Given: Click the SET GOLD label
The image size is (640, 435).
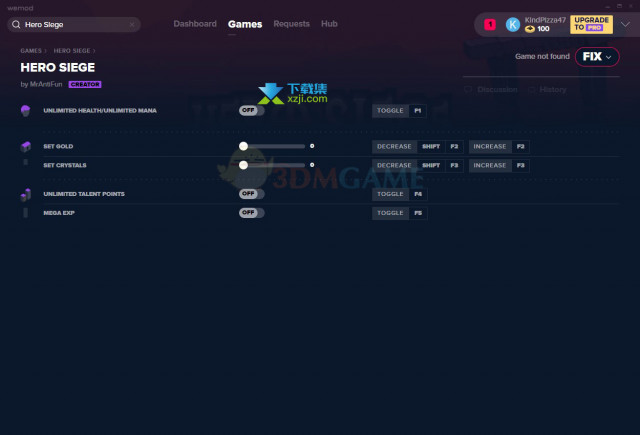Looking at the screenshot, I should pyautogui.click(x=58, y=146).
